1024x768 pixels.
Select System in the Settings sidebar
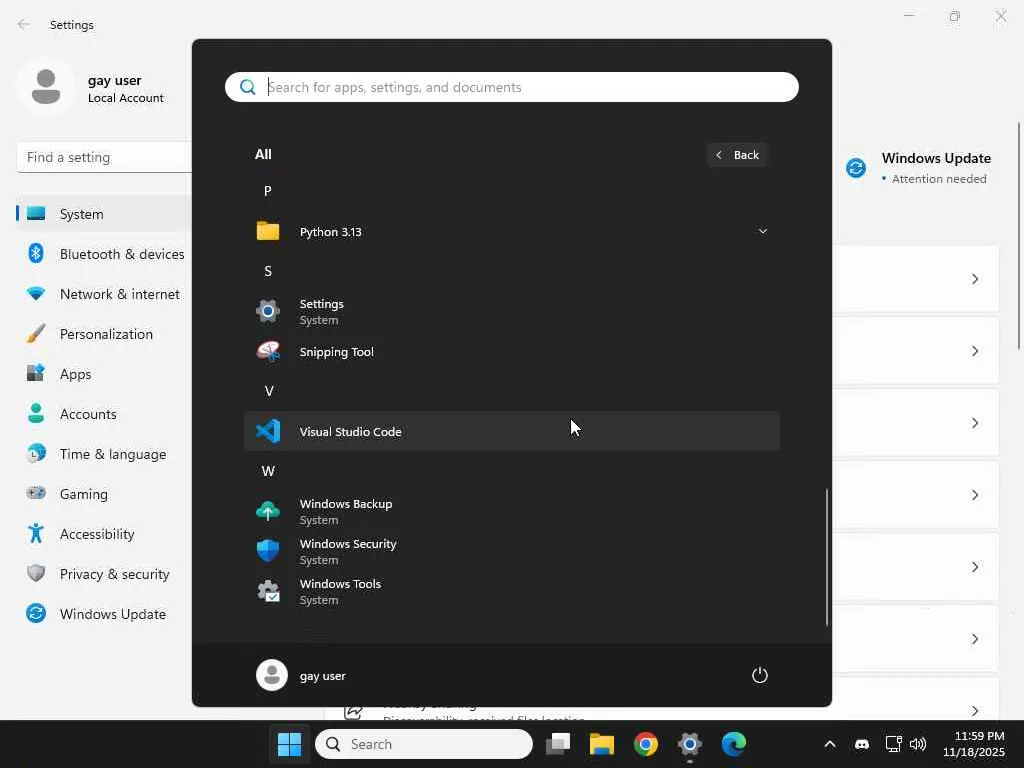click(x=104, y=214)
